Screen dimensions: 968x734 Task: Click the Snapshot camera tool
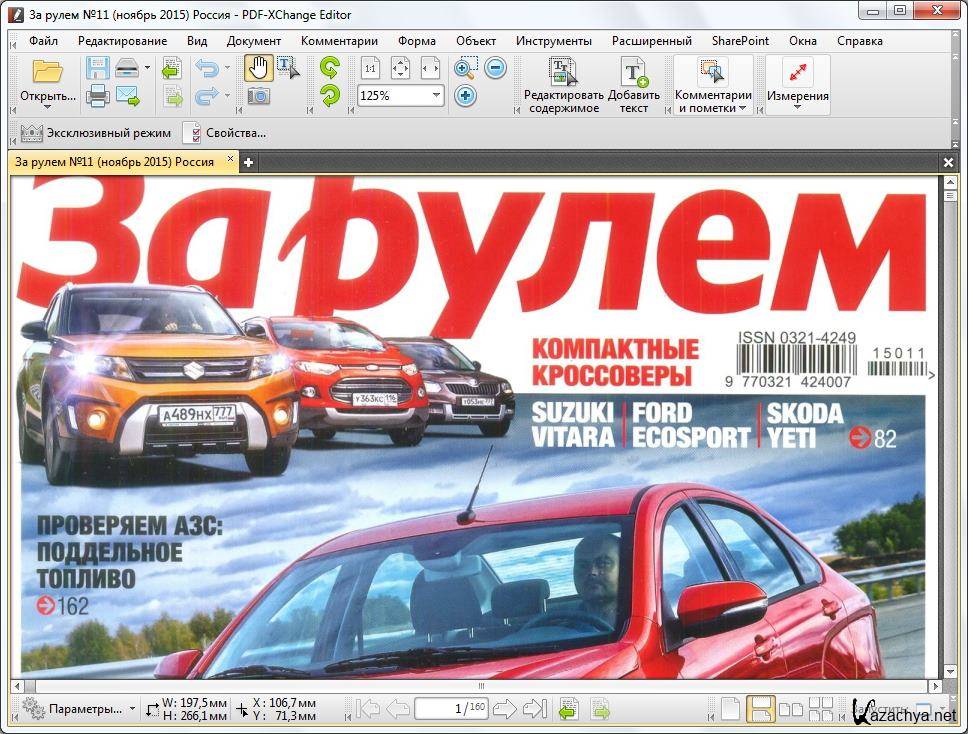(x=258, y=96)
